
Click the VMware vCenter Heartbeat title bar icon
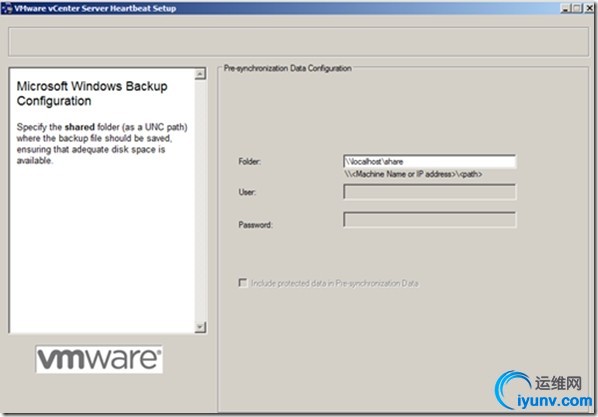[6, 8]
